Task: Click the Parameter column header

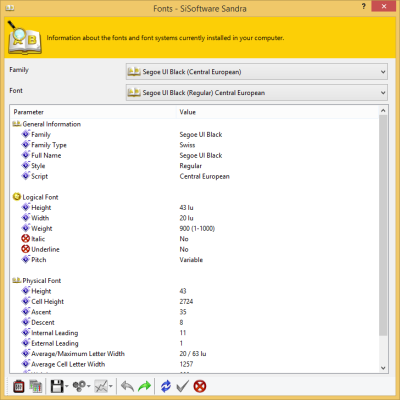Action: 93,112
